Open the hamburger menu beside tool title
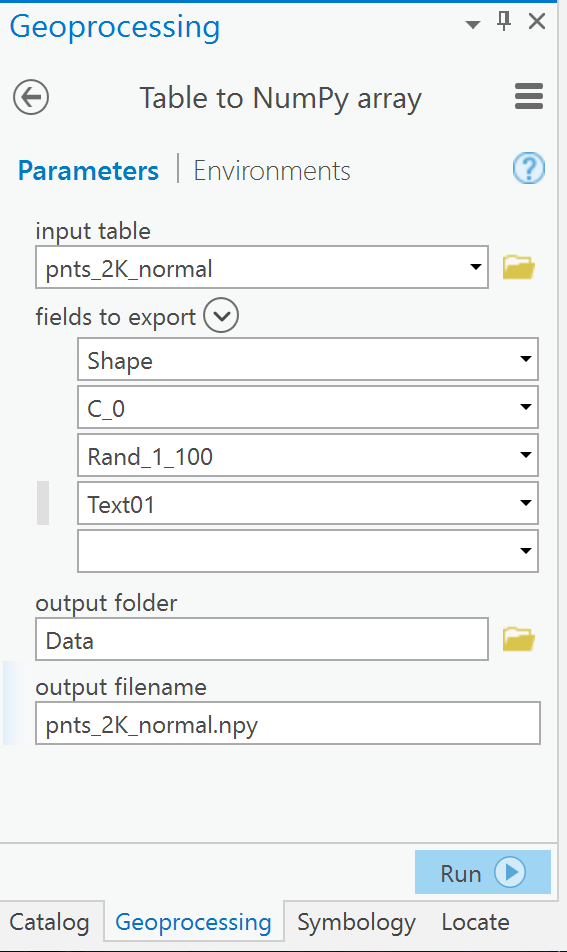The image size is (567, 952). [x=529, y=97]
